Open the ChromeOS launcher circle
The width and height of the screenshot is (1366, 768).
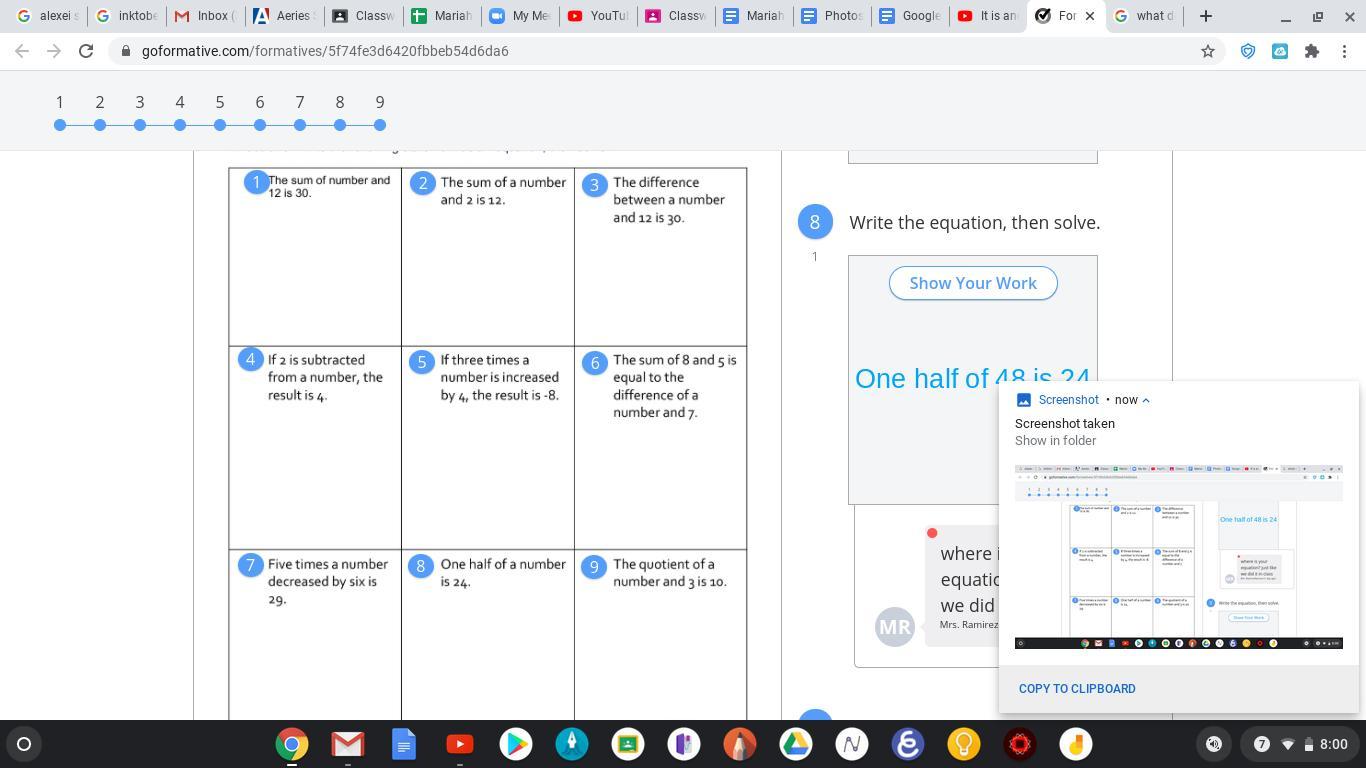click(x=24, y=744)
